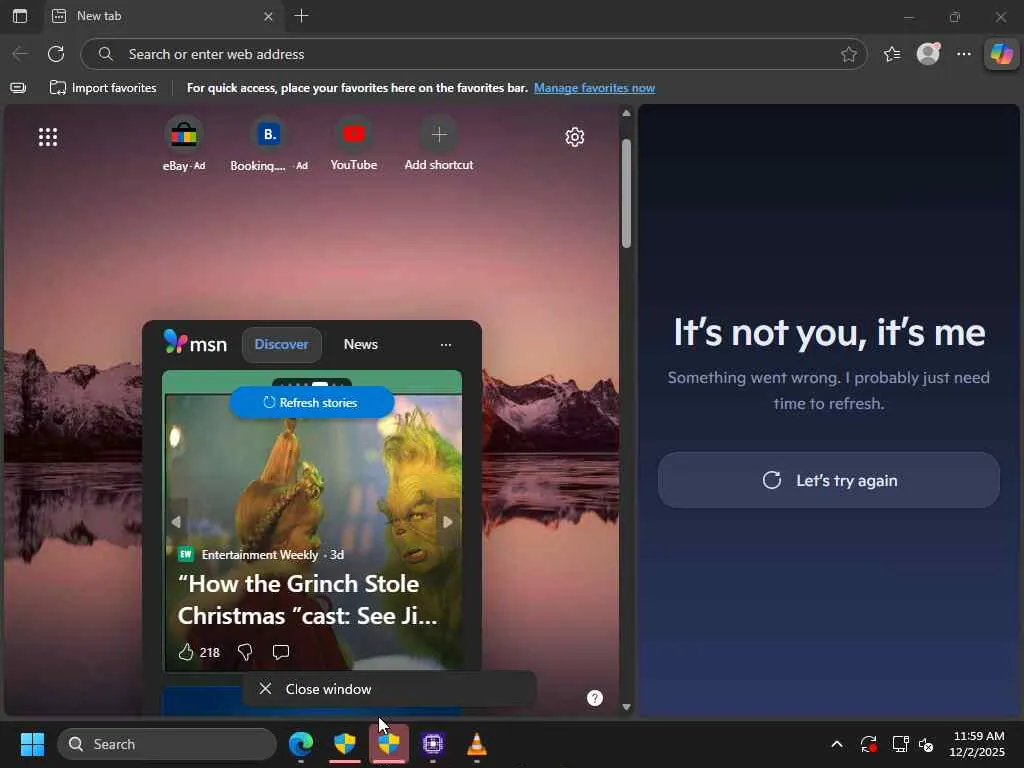Open Manage favorites now link

[594, 88]
